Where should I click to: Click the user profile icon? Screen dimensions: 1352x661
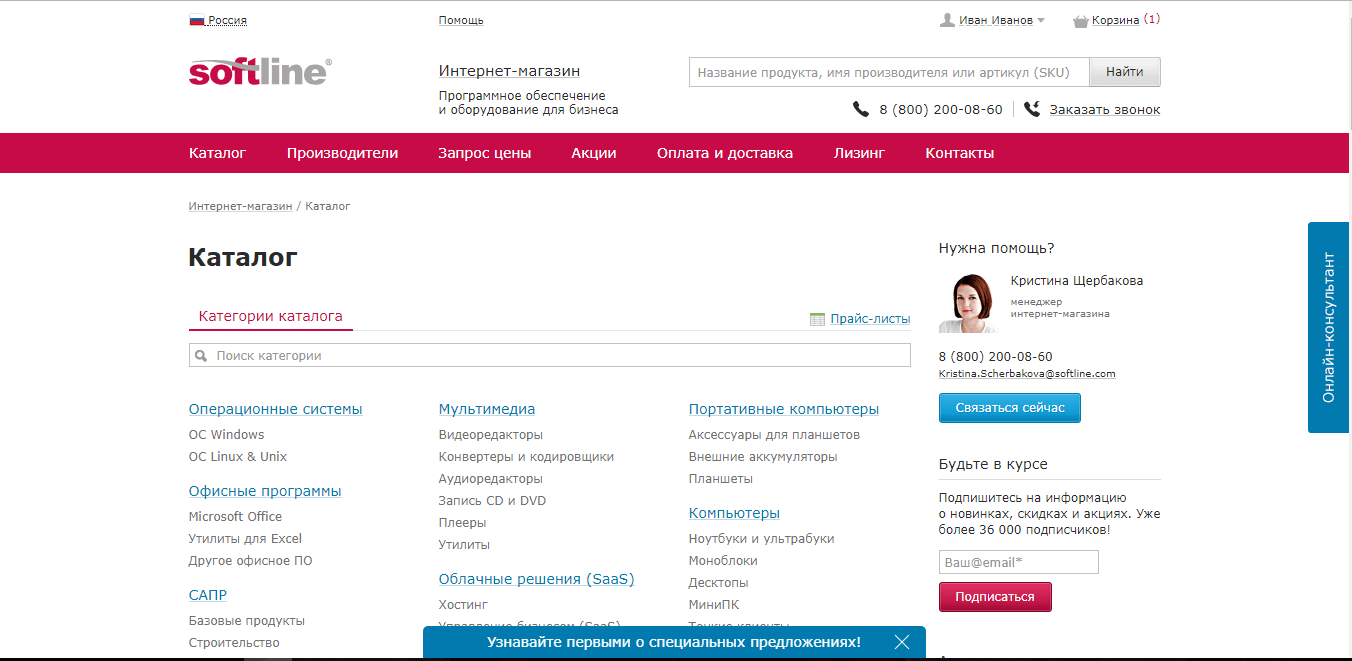947,20
